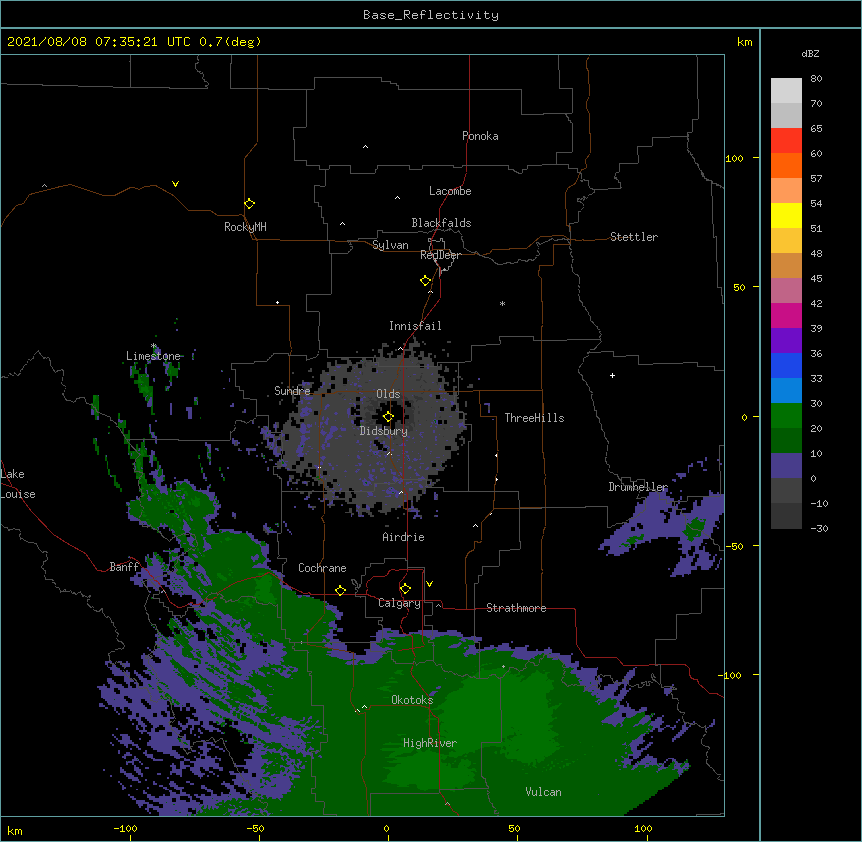Click the Okotoks town label
This screenshot has height=842, width=862.
coord(412,700)
